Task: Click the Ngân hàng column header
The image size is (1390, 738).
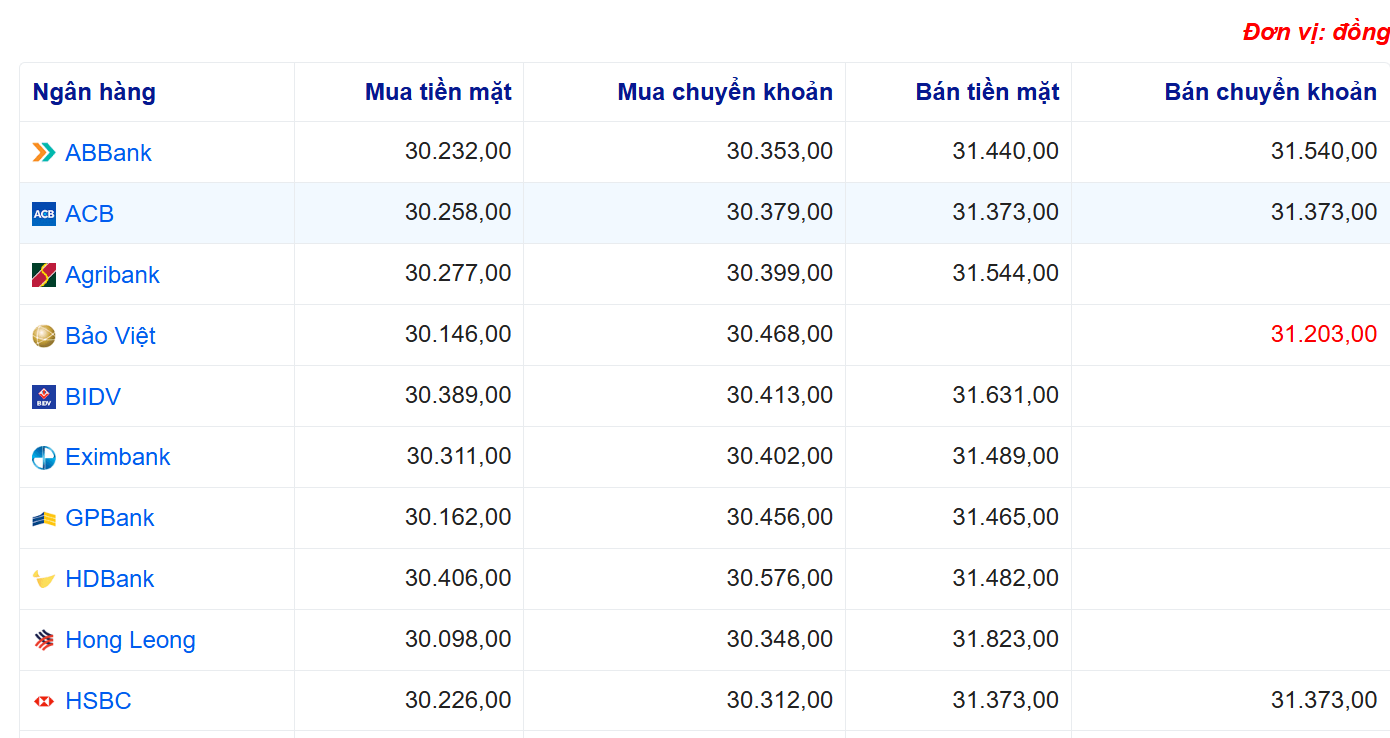Action: pos(94,92)
